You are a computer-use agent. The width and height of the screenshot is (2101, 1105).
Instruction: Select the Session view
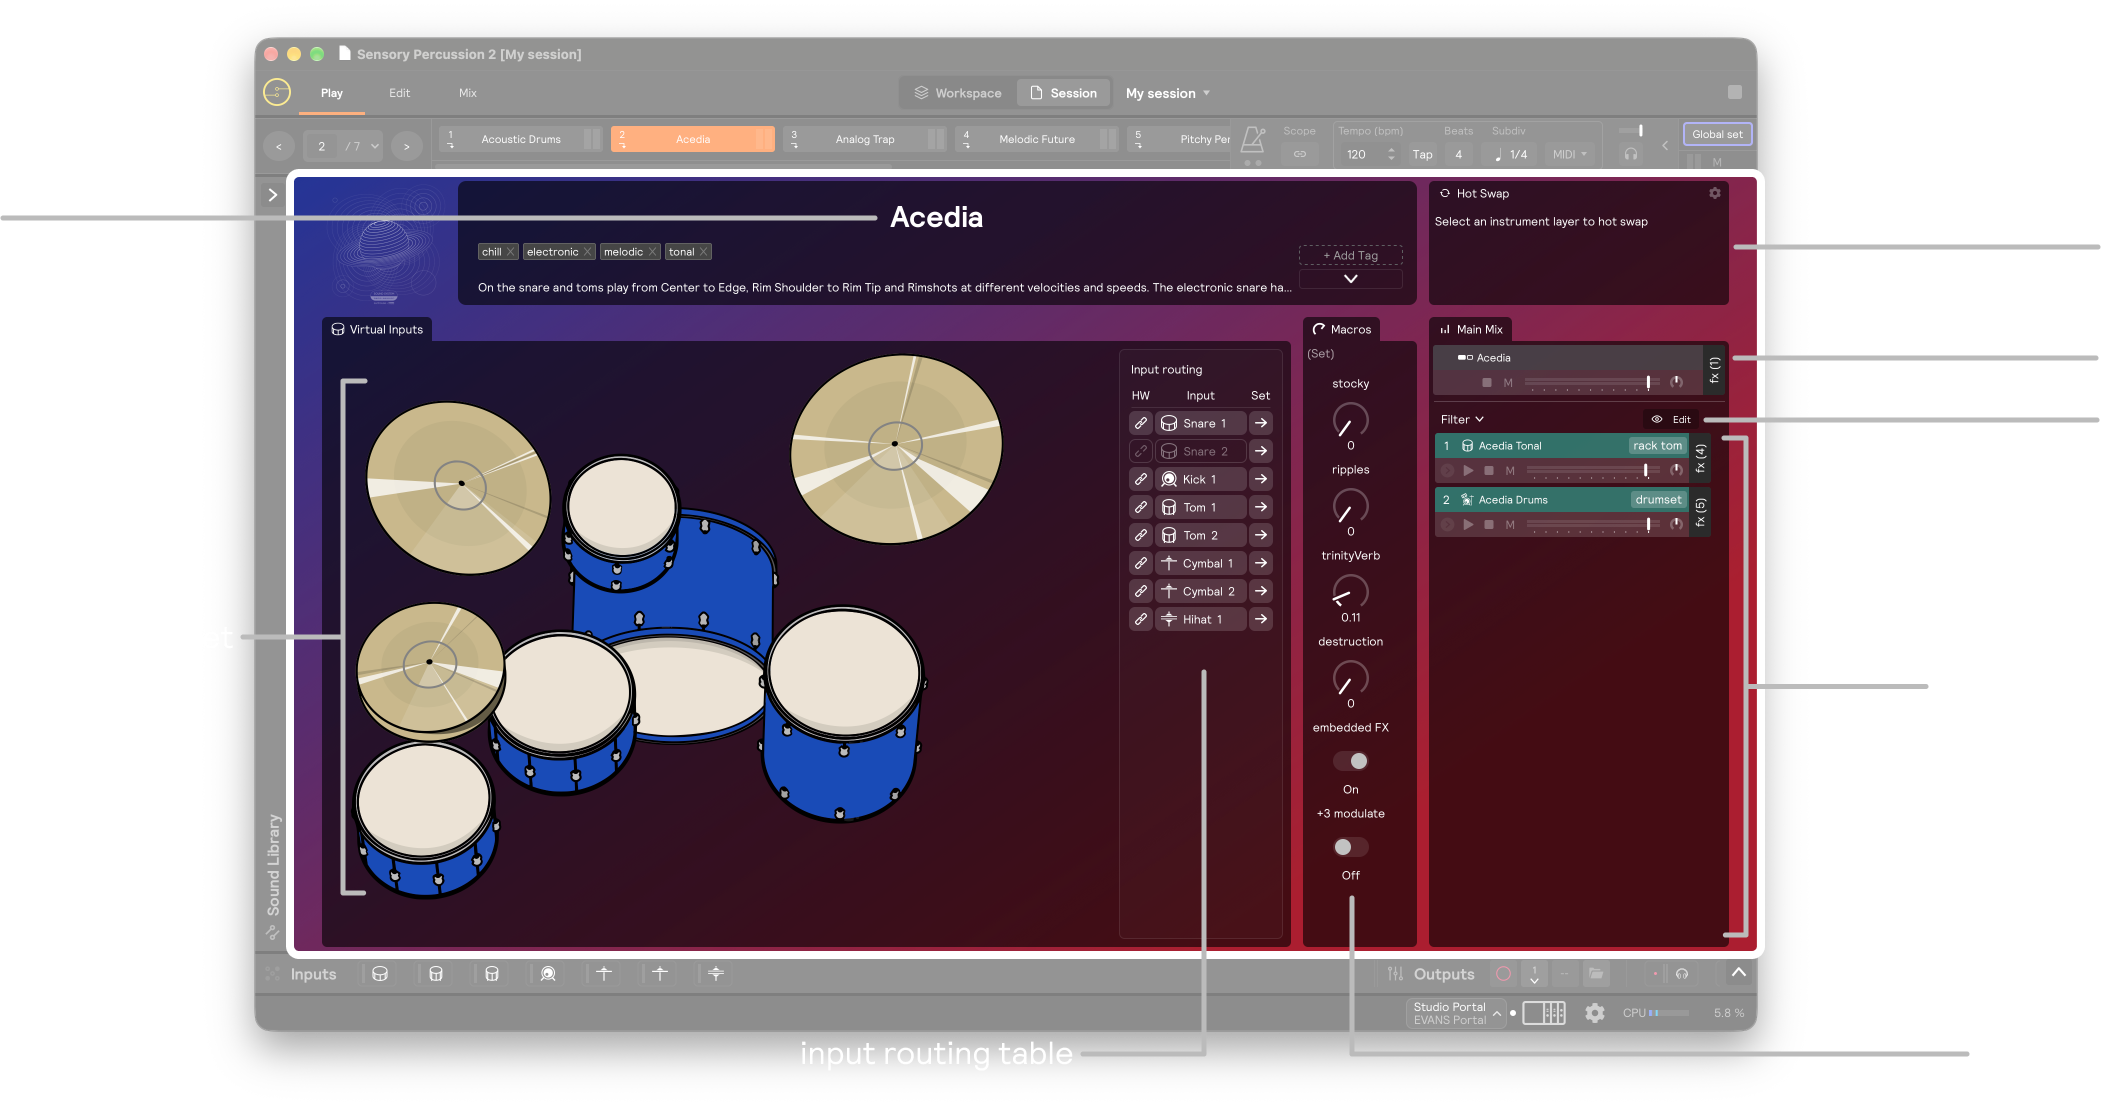[1063, 93]
